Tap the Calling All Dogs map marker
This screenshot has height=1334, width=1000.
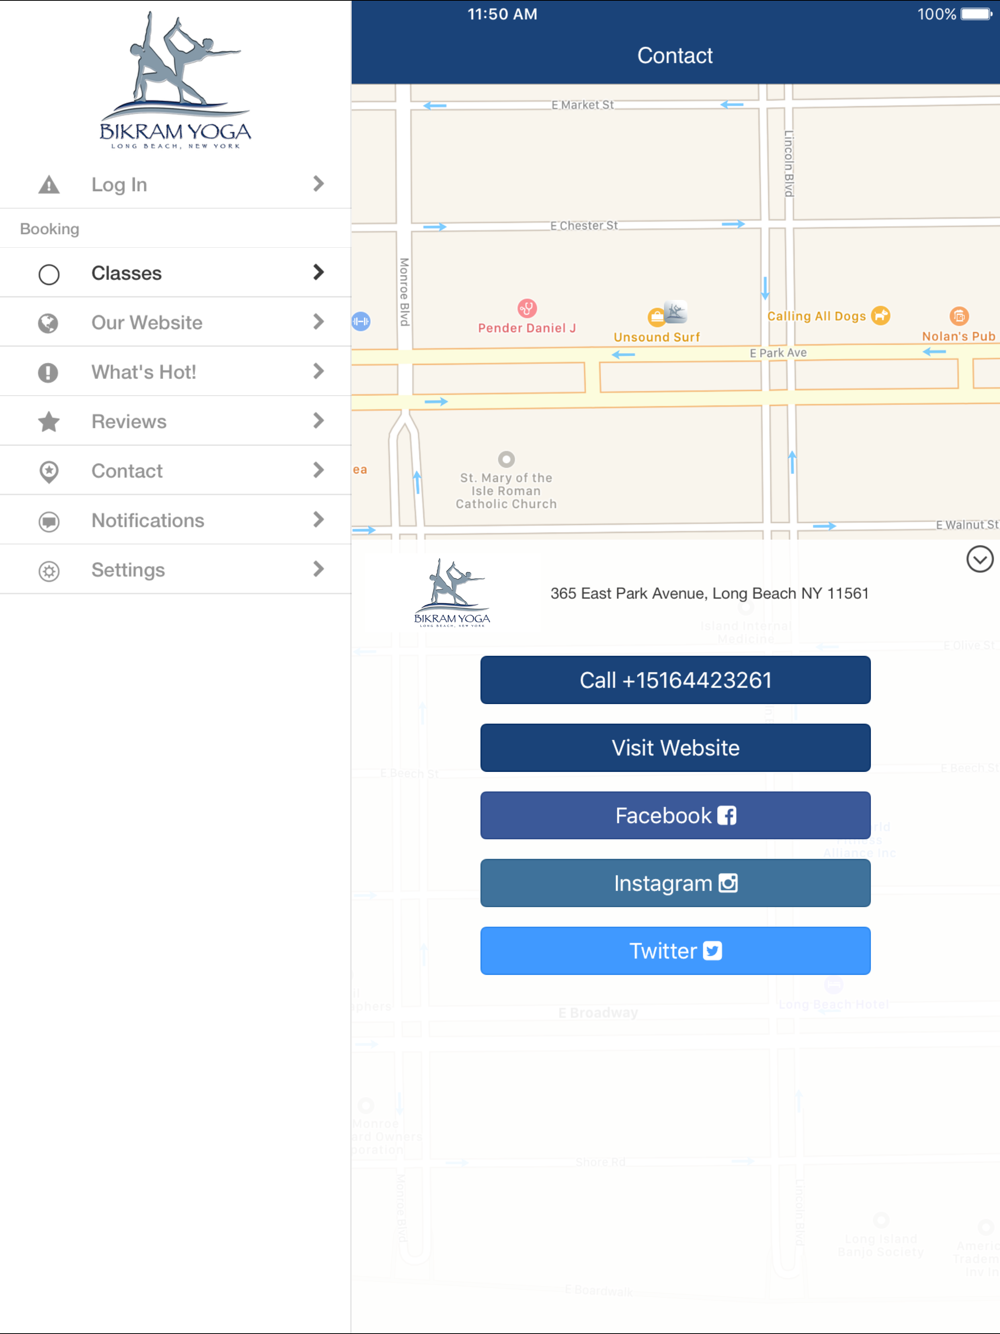[x=881, y=316]
